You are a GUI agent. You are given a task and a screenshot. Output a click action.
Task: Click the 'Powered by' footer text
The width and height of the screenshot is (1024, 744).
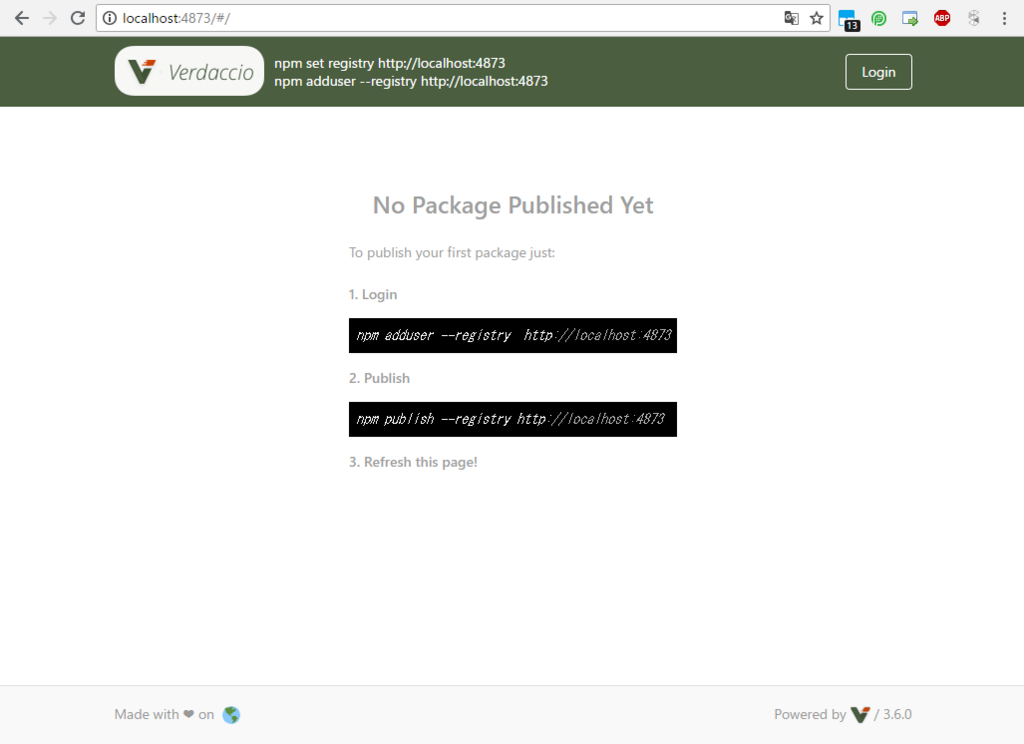[x=810, y=715]
